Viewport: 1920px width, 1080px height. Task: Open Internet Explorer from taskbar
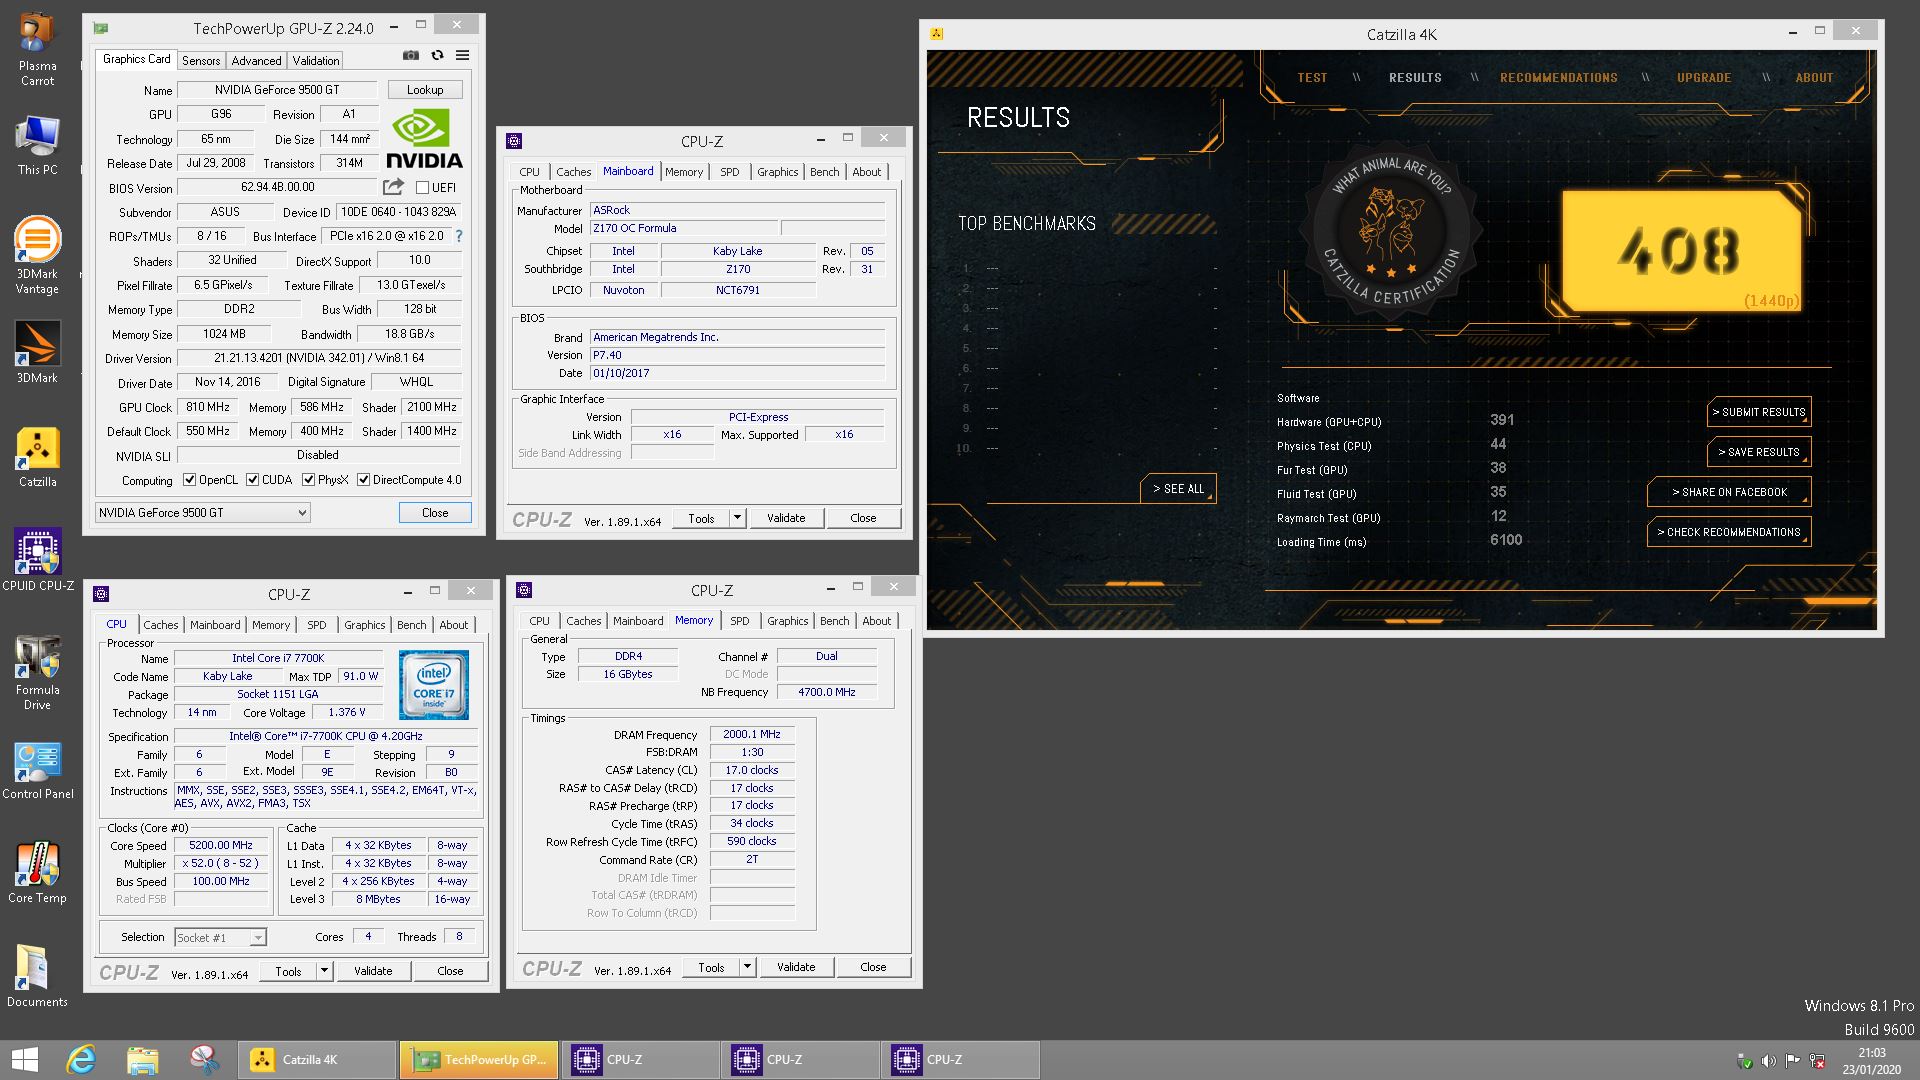tap(81, 1060)
